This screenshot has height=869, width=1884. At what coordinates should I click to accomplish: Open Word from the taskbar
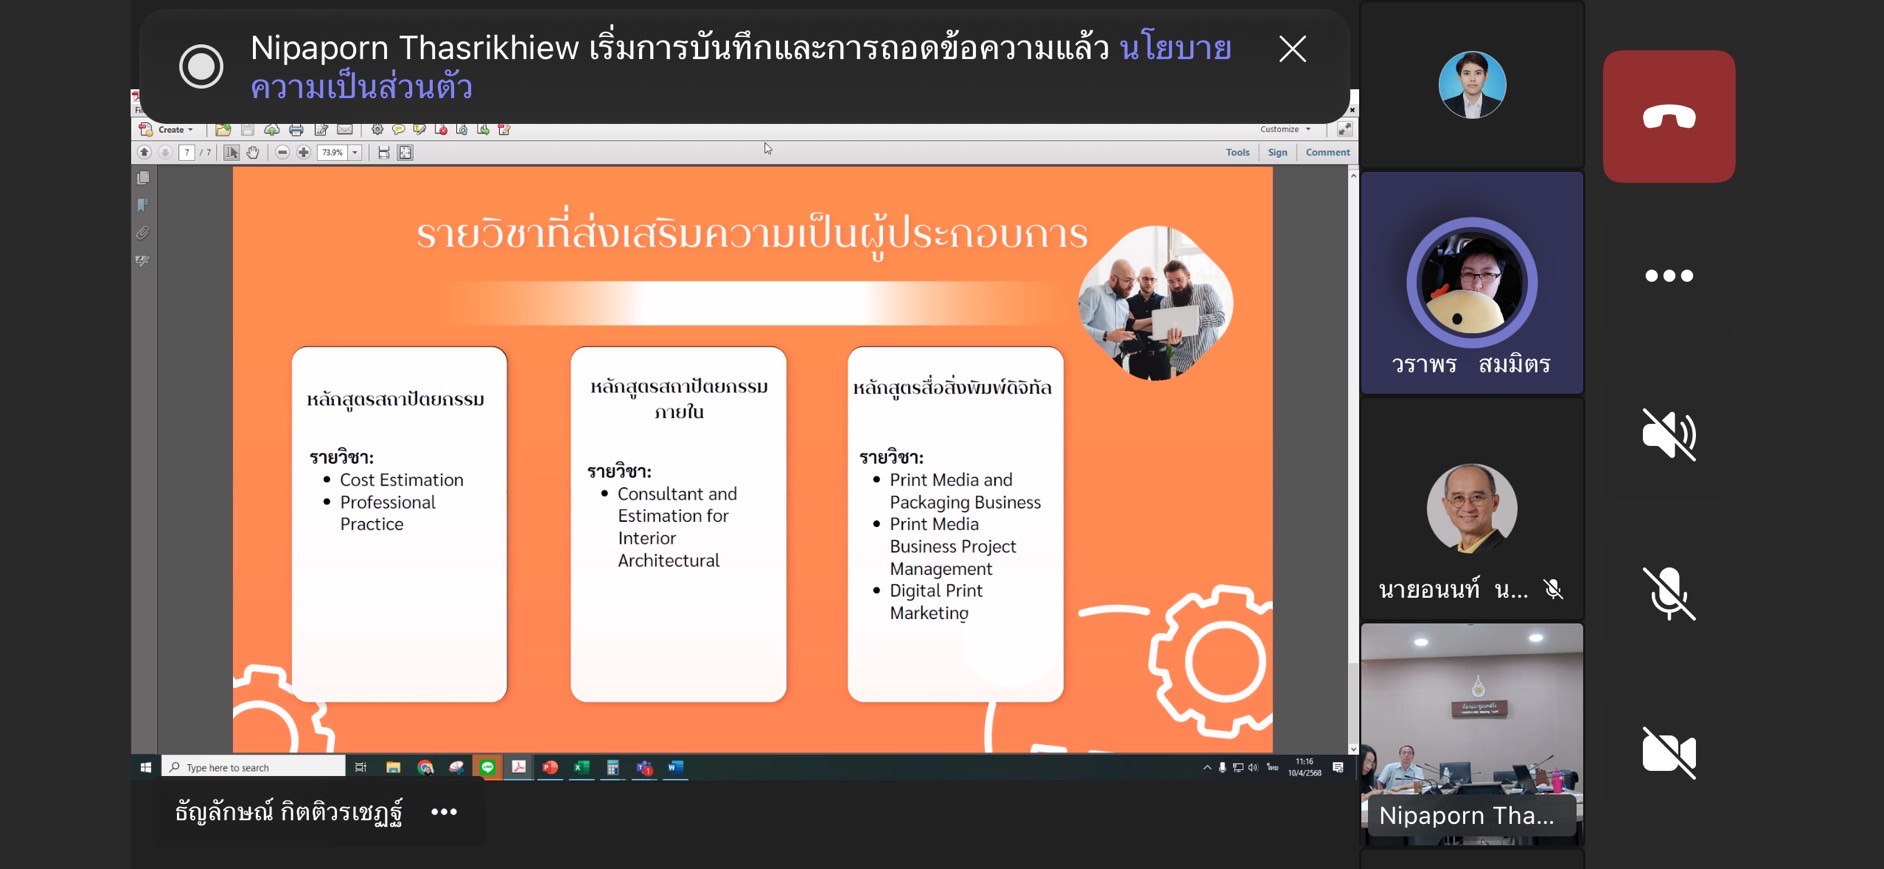point(676,767)
